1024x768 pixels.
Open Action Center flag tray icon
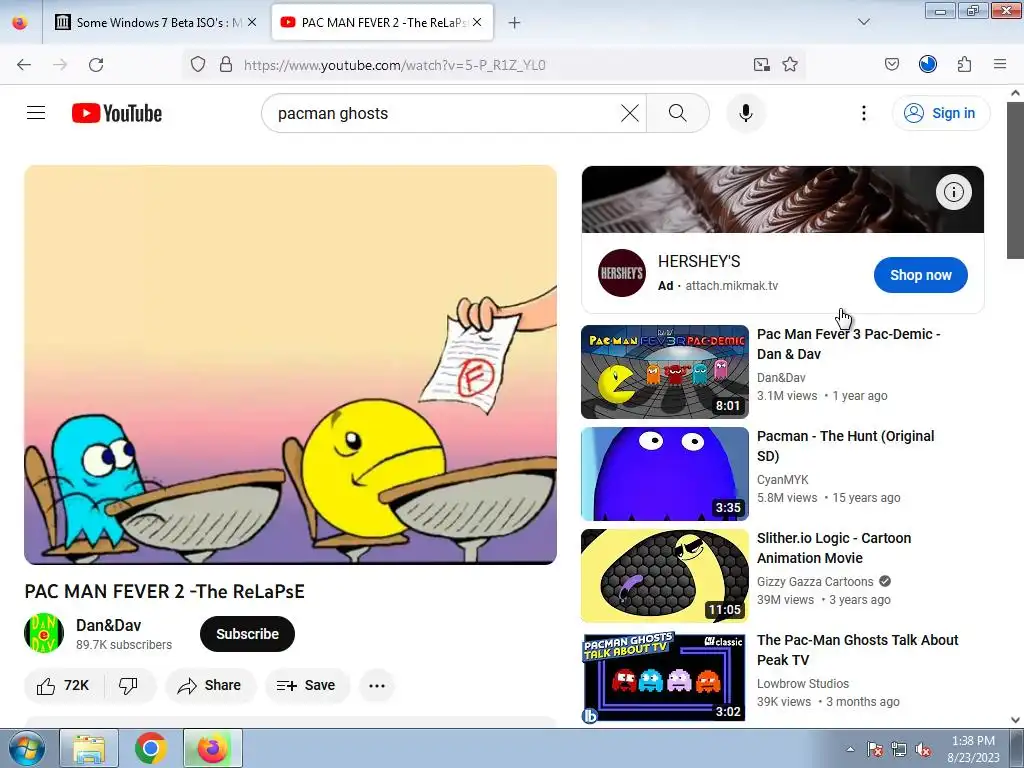(874, 749)
